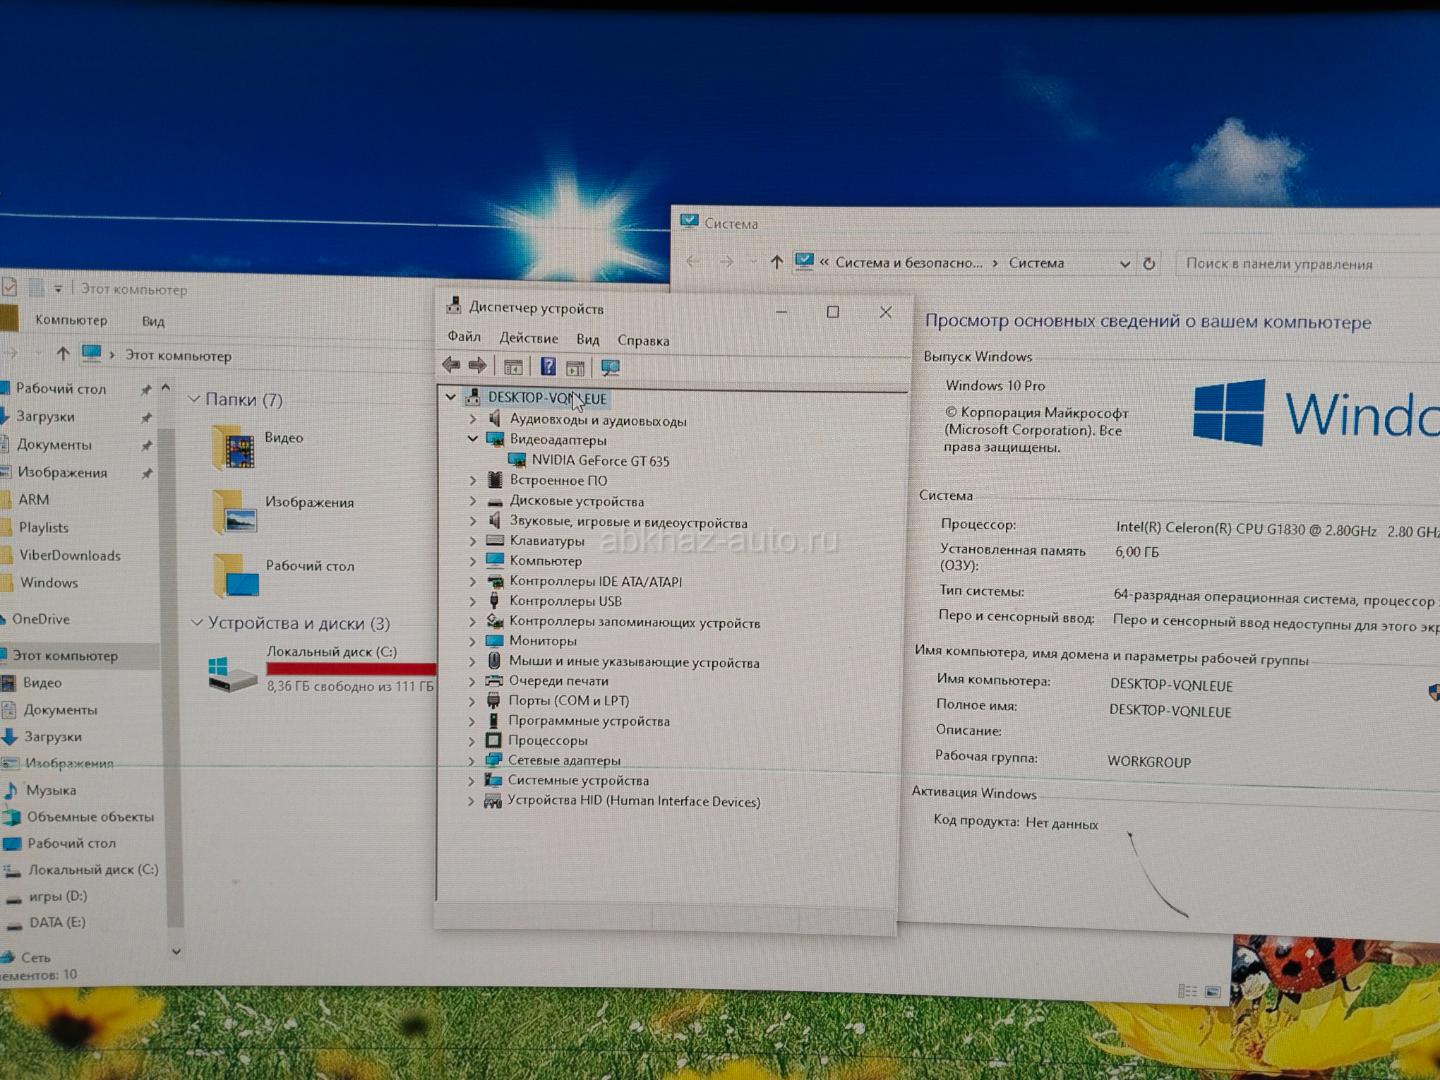Open the Действие menu in Device Manager
The image size is (1440, 1080).
528,339
